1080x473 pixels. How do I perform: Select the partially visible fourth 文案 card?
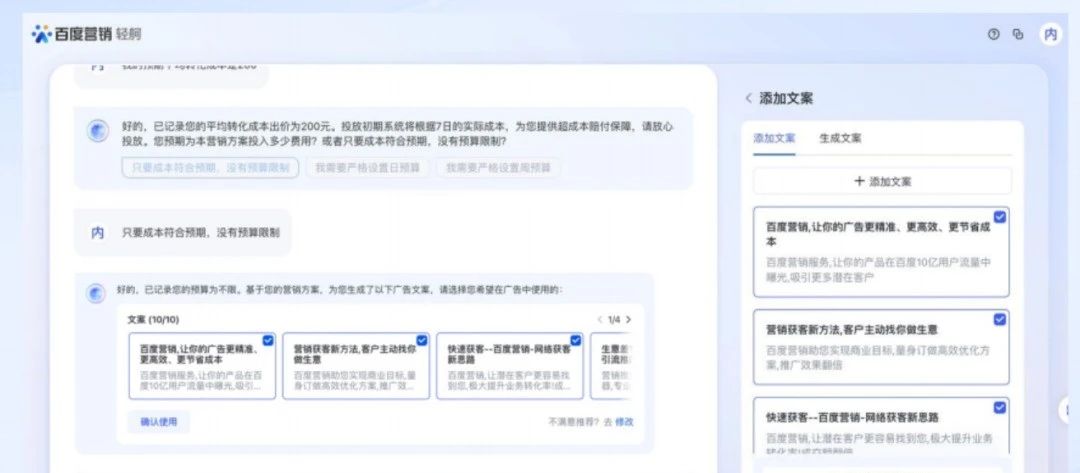coord(612,366)
